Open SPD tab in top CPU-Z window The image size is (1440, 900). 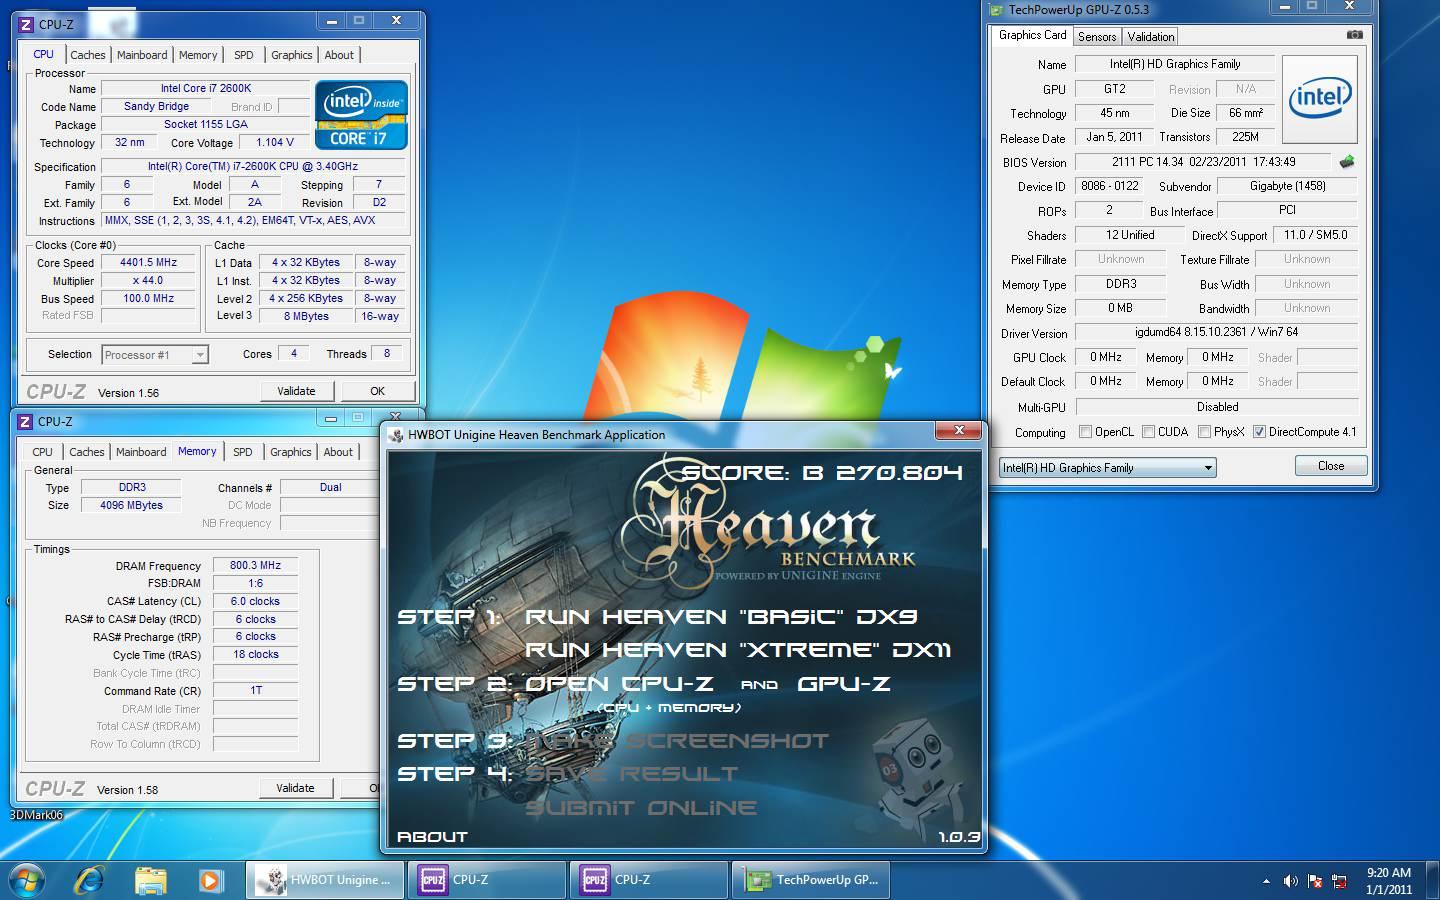(243, 55)
